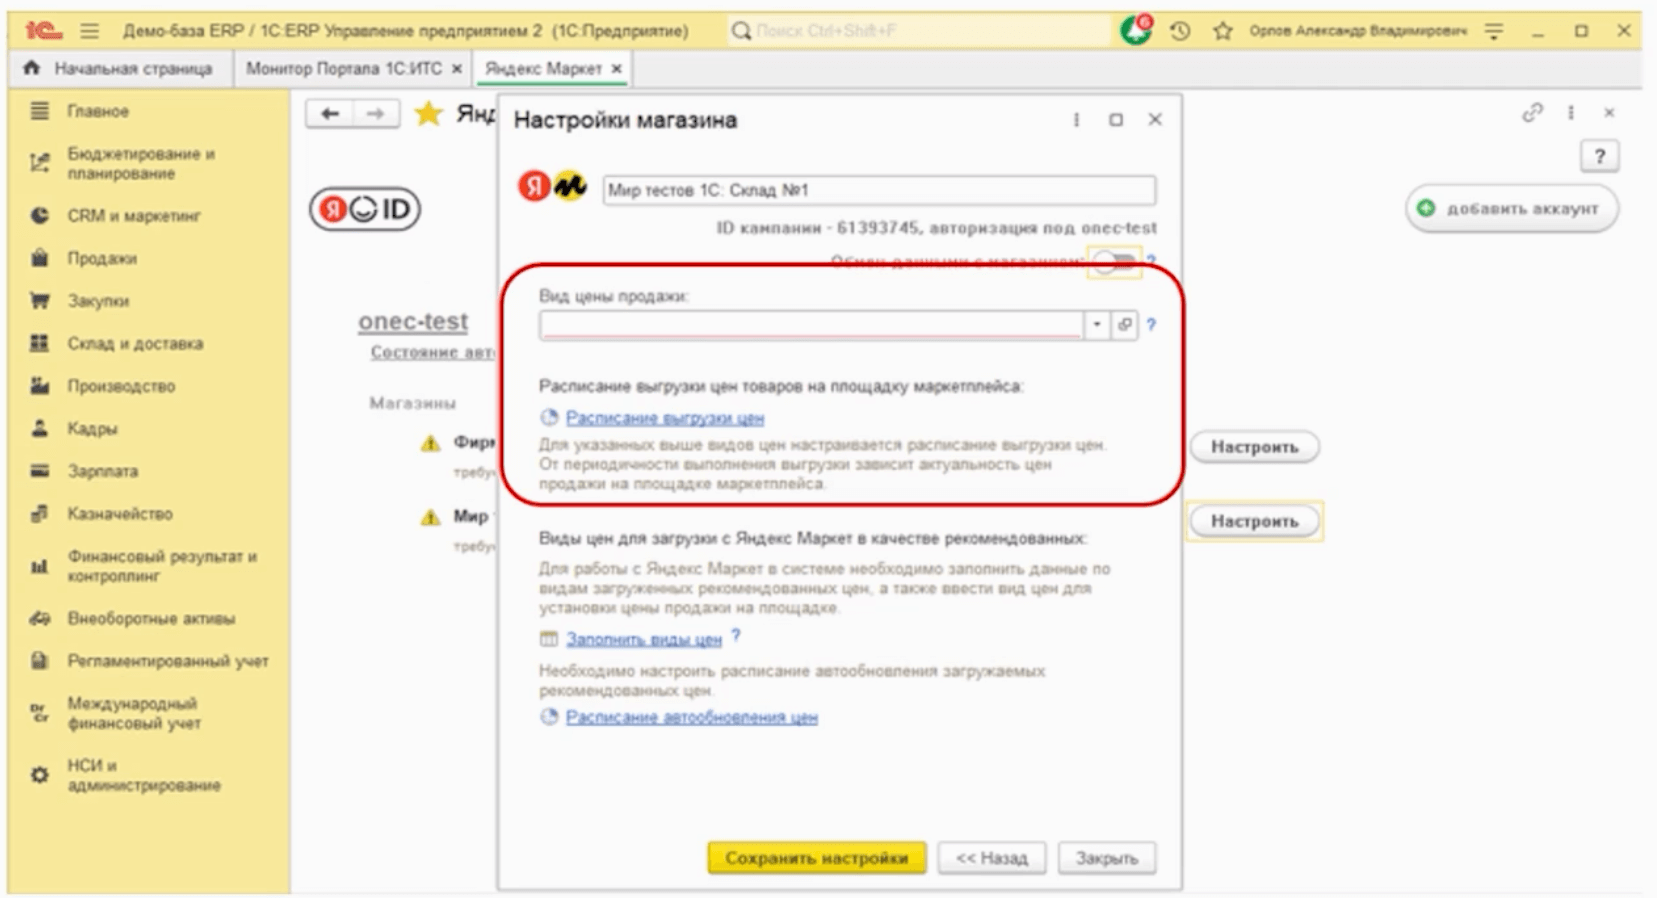The width and height of the screenshot is (1657, 898).
Task: Click the search magnifier icon
Action: [741, 31]
